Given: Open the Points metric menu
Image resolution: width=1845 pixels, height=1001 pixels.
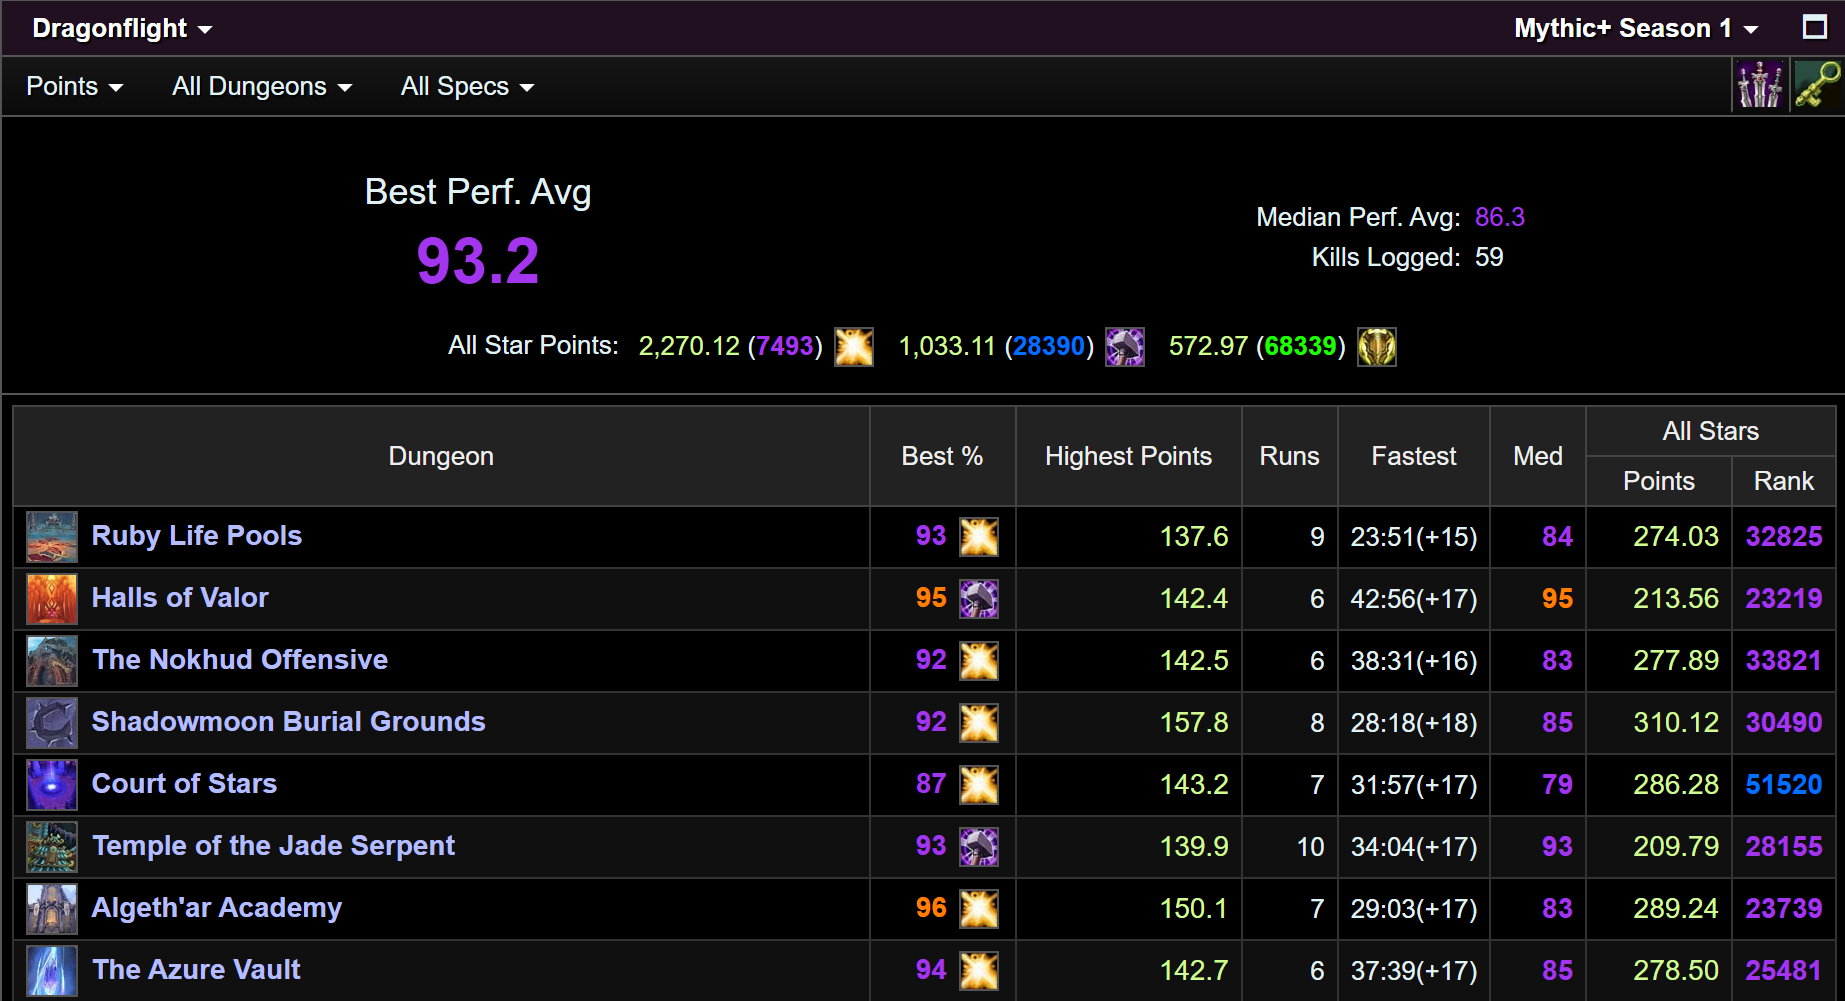Looking at the screenshot, I should (75, 87).
